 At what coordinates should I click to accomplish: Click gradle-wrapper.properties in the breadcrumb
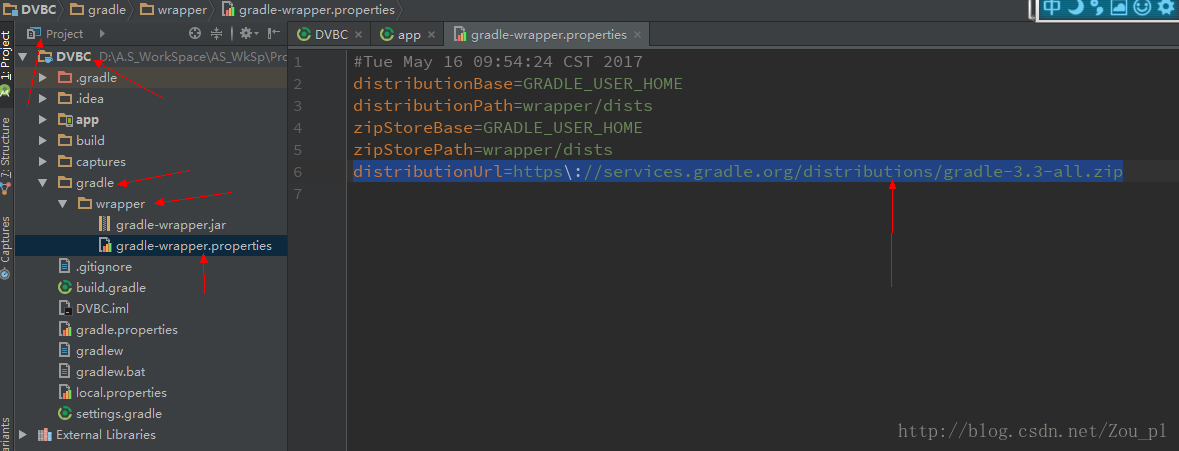[308, 10]
